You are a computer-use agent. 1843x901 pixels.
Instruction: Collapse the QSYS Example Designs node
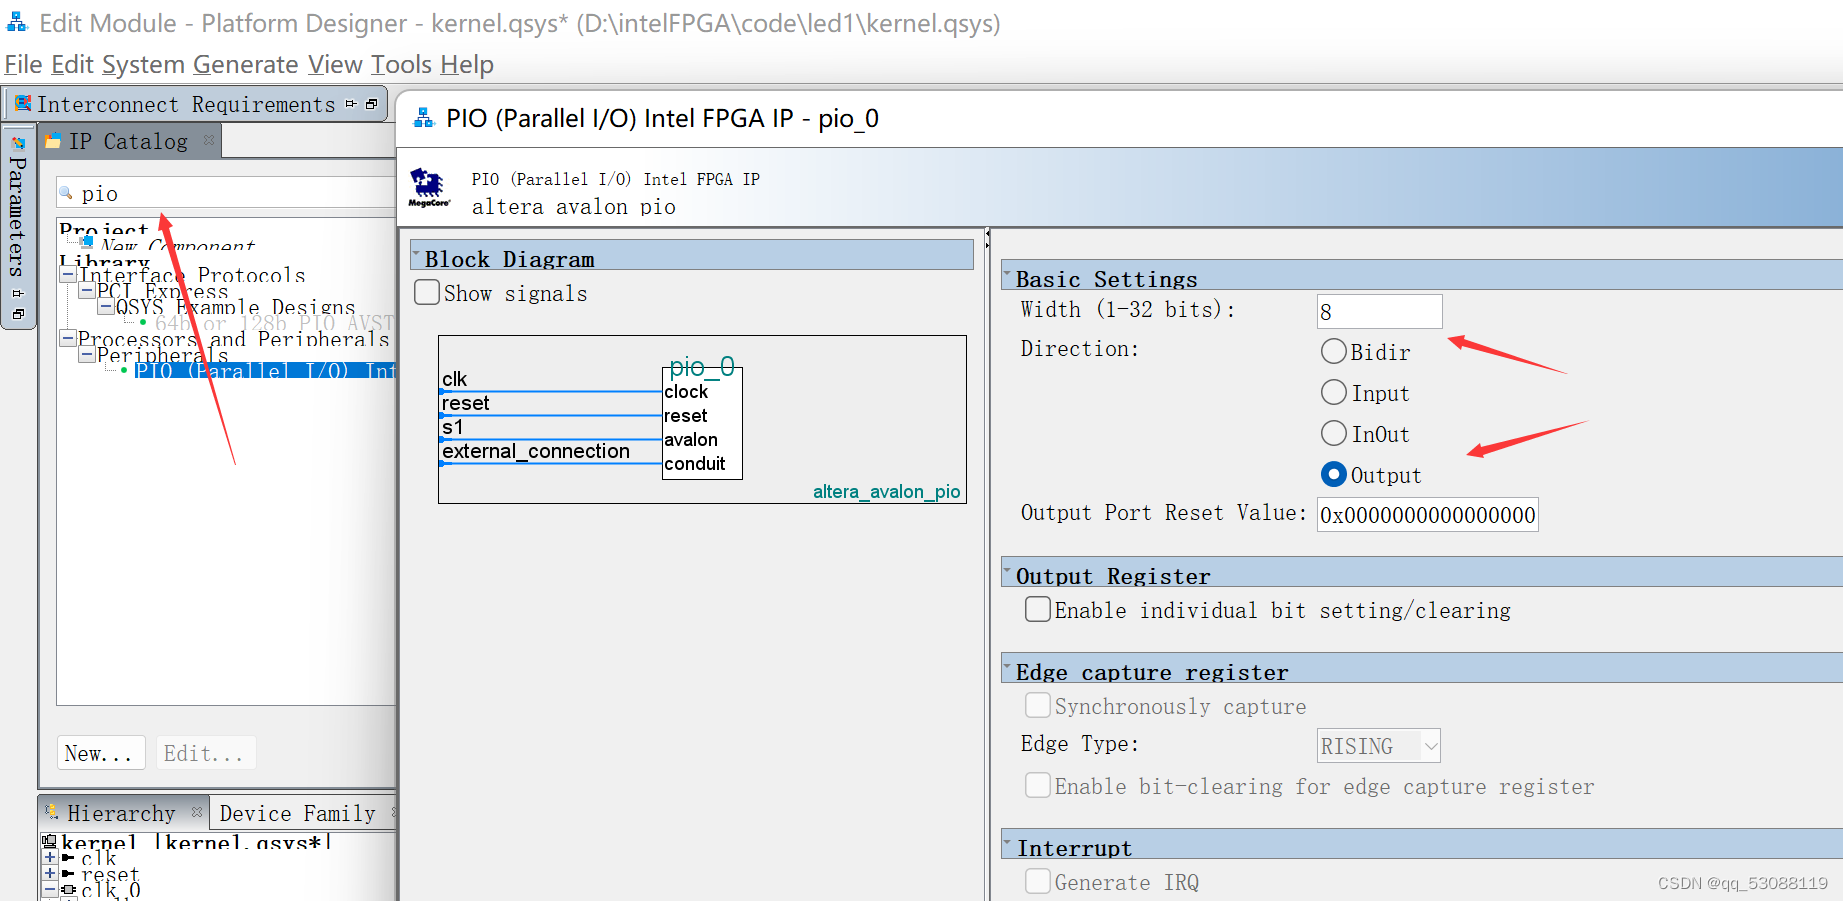105,306
